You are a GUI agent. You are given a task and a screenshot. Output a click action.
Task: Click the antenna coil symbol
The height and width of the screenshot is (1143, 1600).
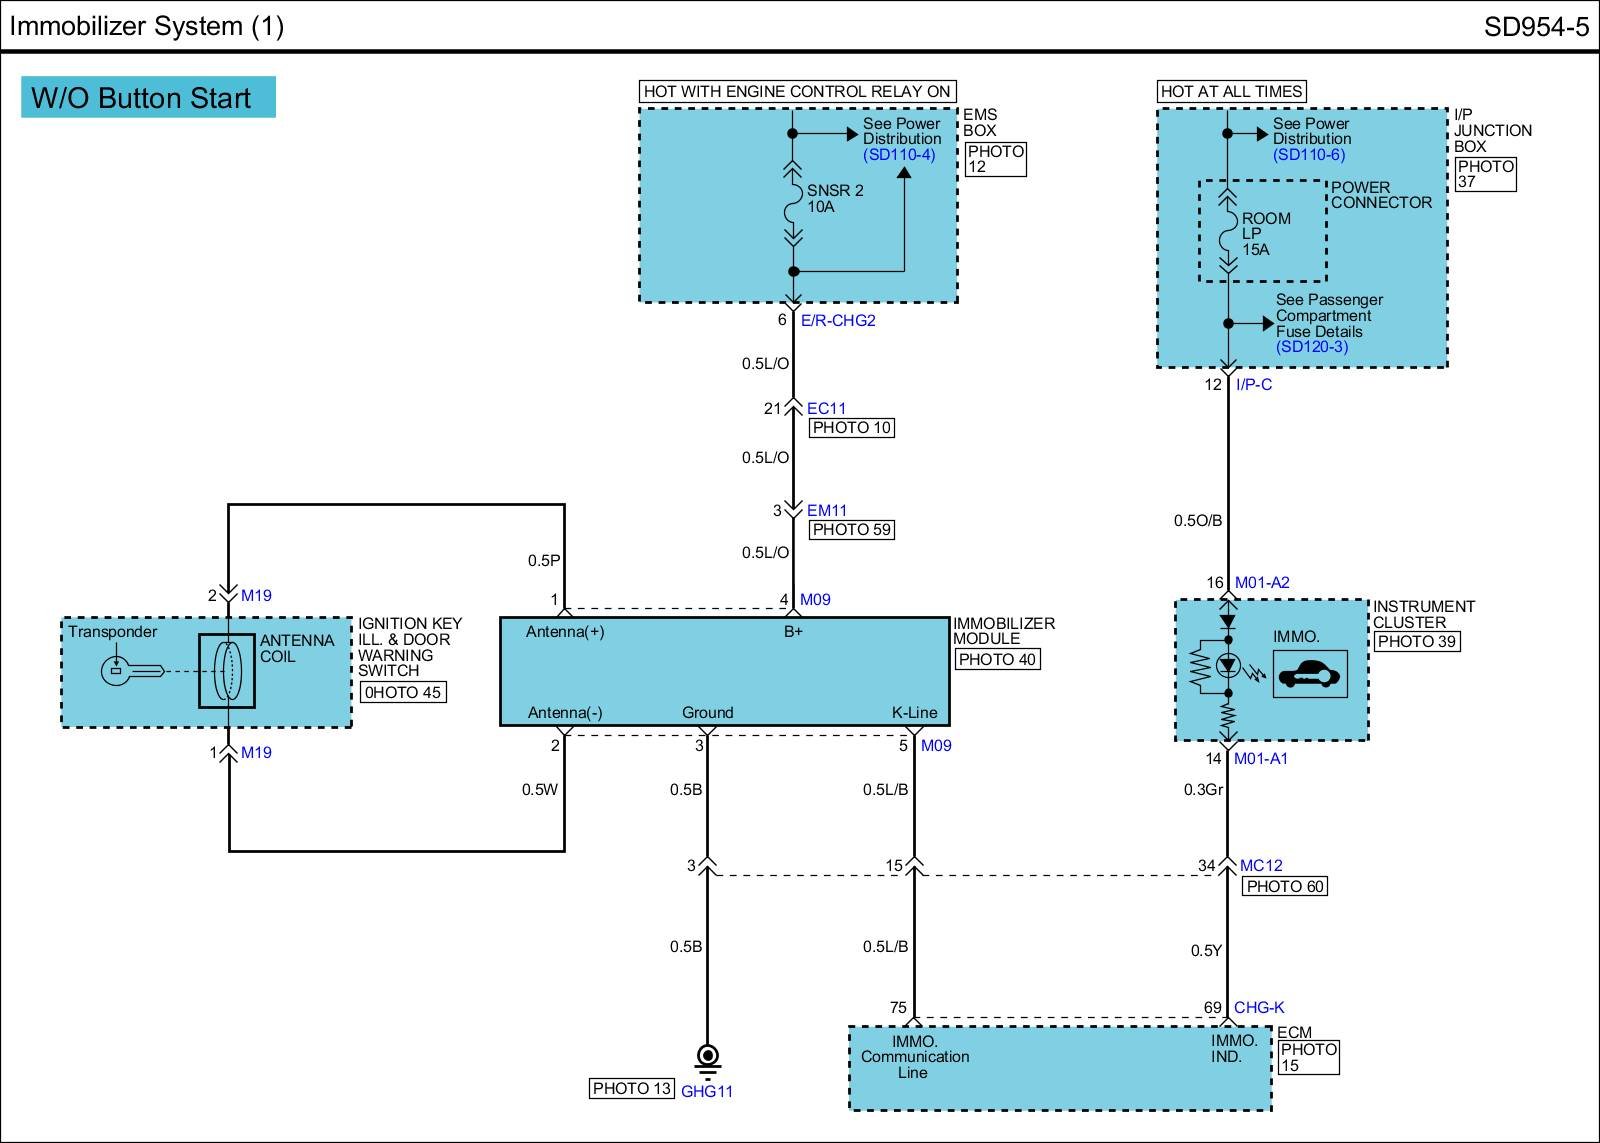click(227, 670)
